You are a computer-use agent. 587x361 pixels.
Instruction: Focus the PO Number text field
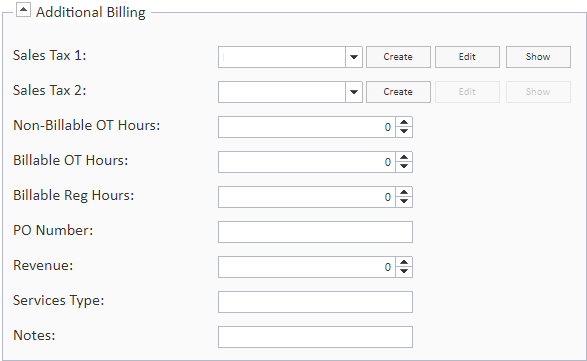click(316, 232)
